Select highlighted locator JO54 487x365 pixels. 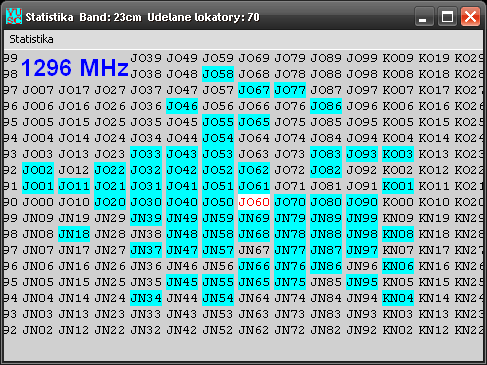click(218, 138)
